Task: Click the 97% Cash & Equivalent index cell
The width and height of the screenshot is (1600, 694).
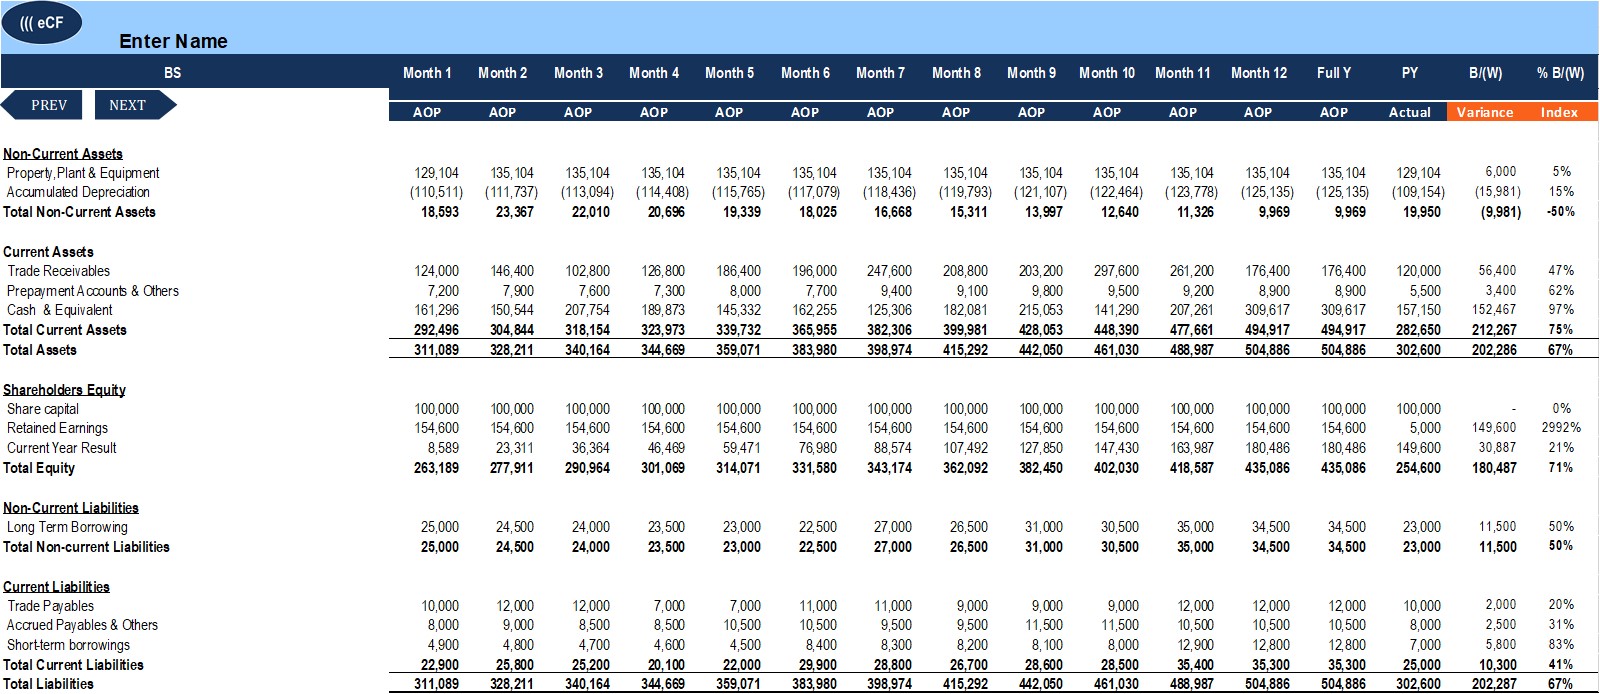Action: pos(1561,310)
